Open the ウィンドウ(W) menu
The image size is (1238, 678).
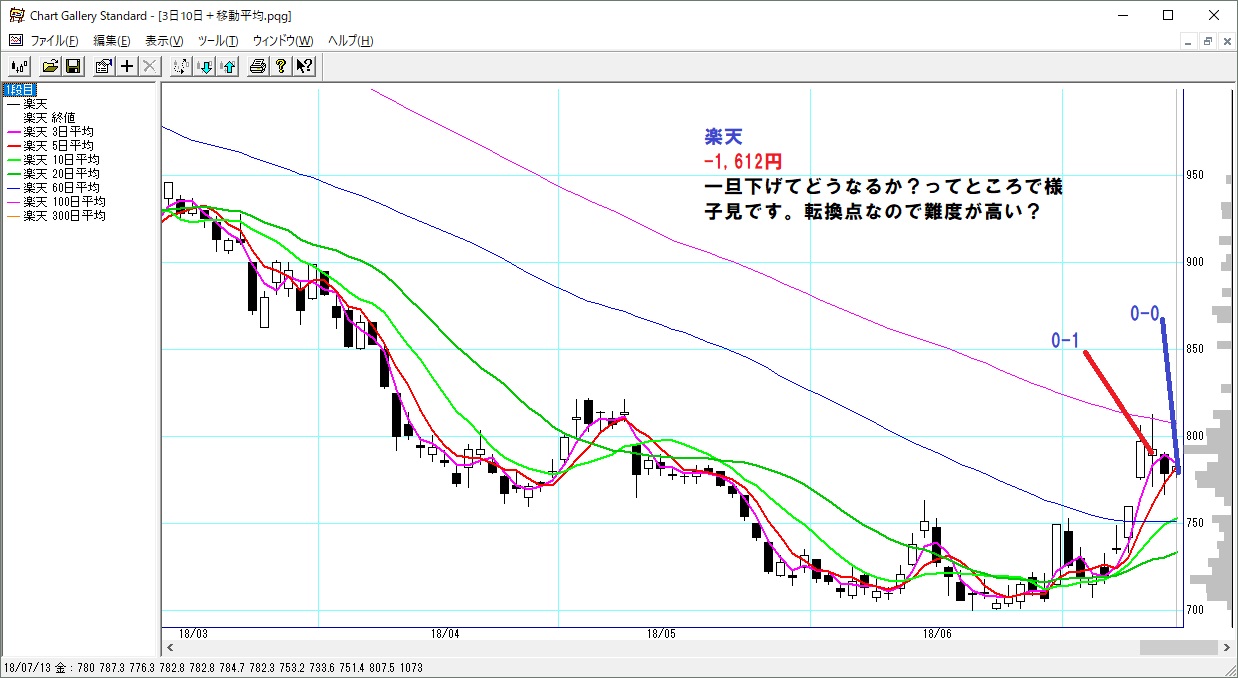(x=283, y=41)
